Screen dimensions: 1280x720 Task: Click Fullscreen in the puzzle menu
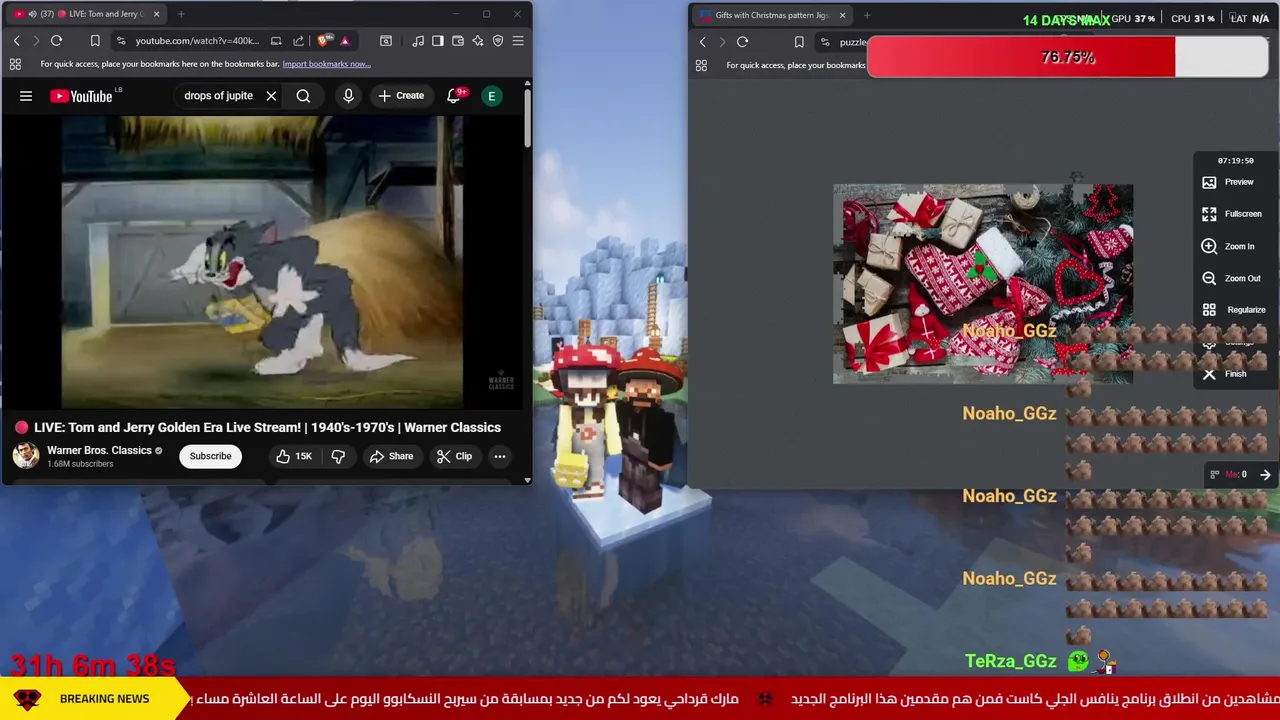[x=1231, y=214]
